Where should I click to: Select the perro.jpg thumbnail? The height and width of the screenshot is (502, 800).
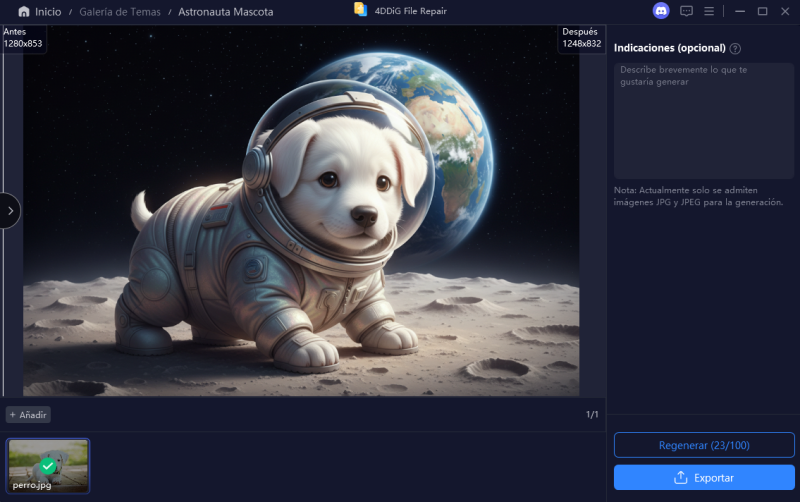pos(48,466)
